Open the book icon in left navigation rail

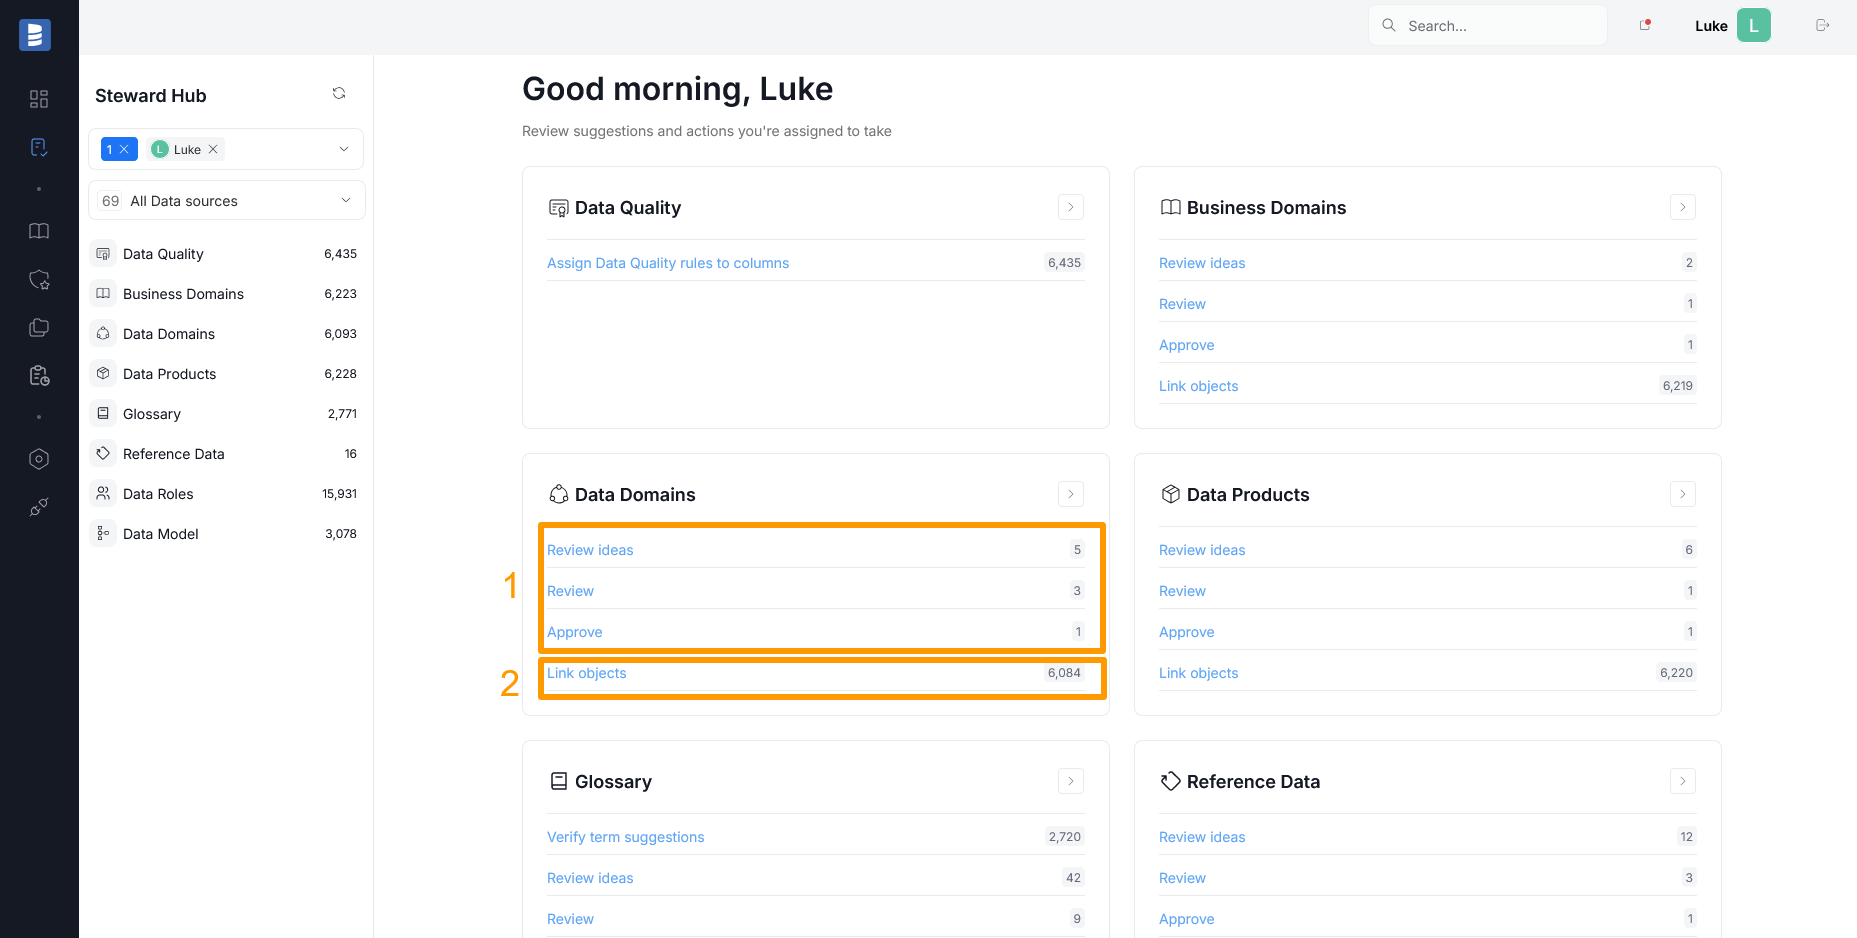(39, 231)
